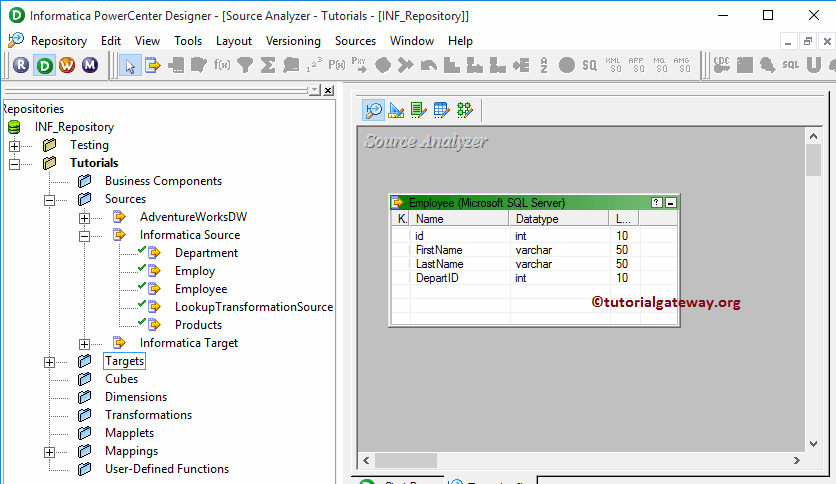This screenshot has width=836, height=484.
Task: Expand the Mappings folder node
Action: click(49, 452)
